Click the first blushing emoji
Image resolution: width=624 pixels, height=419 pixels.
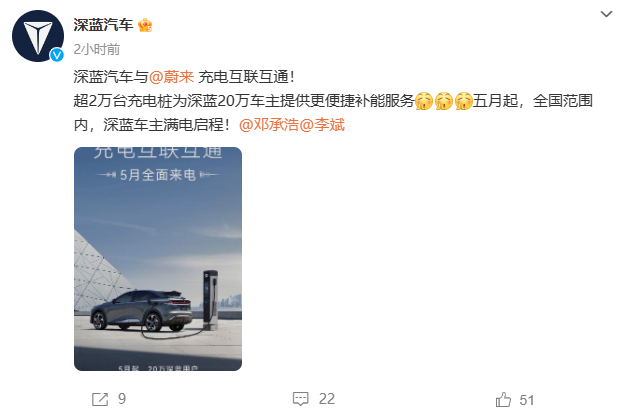424,101
